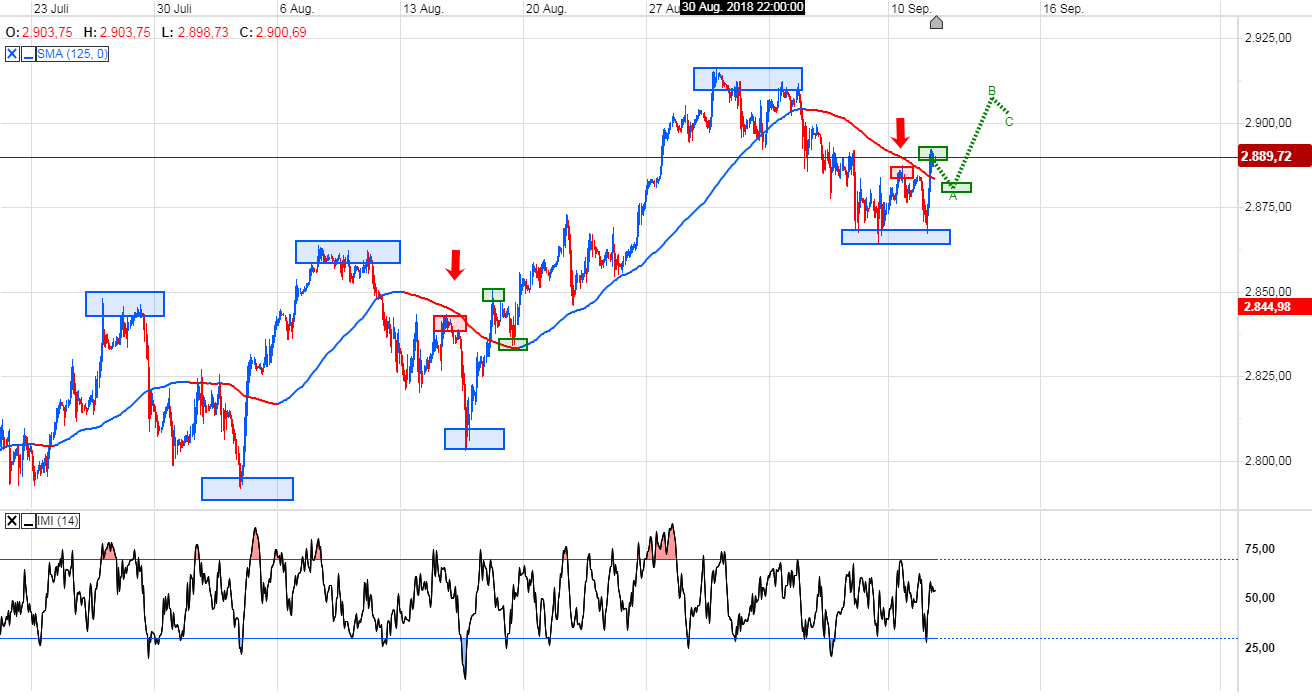The width and height of the screenshot is (1312, 697).
Task: Select the blue consolidation rectangle near 6 Aug.
Action: point(347,251)
